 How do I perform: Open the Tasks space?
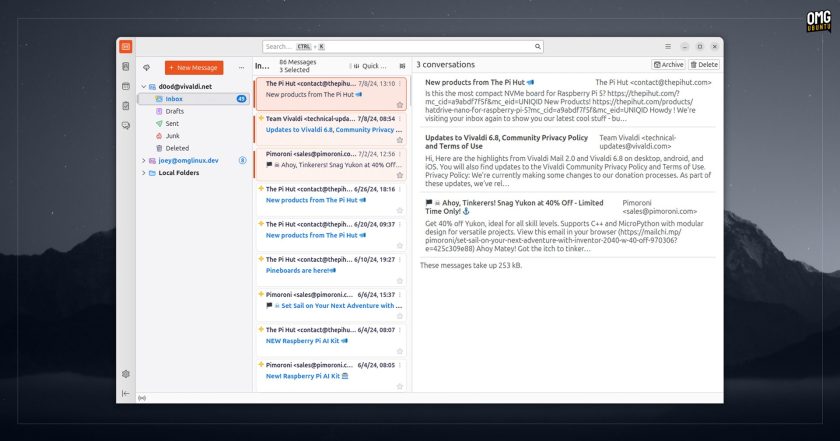125,106
